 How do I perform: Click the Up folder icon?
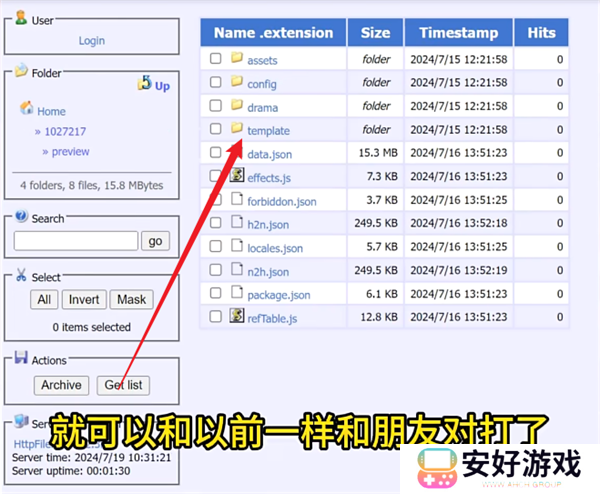[x=145, y=84]
